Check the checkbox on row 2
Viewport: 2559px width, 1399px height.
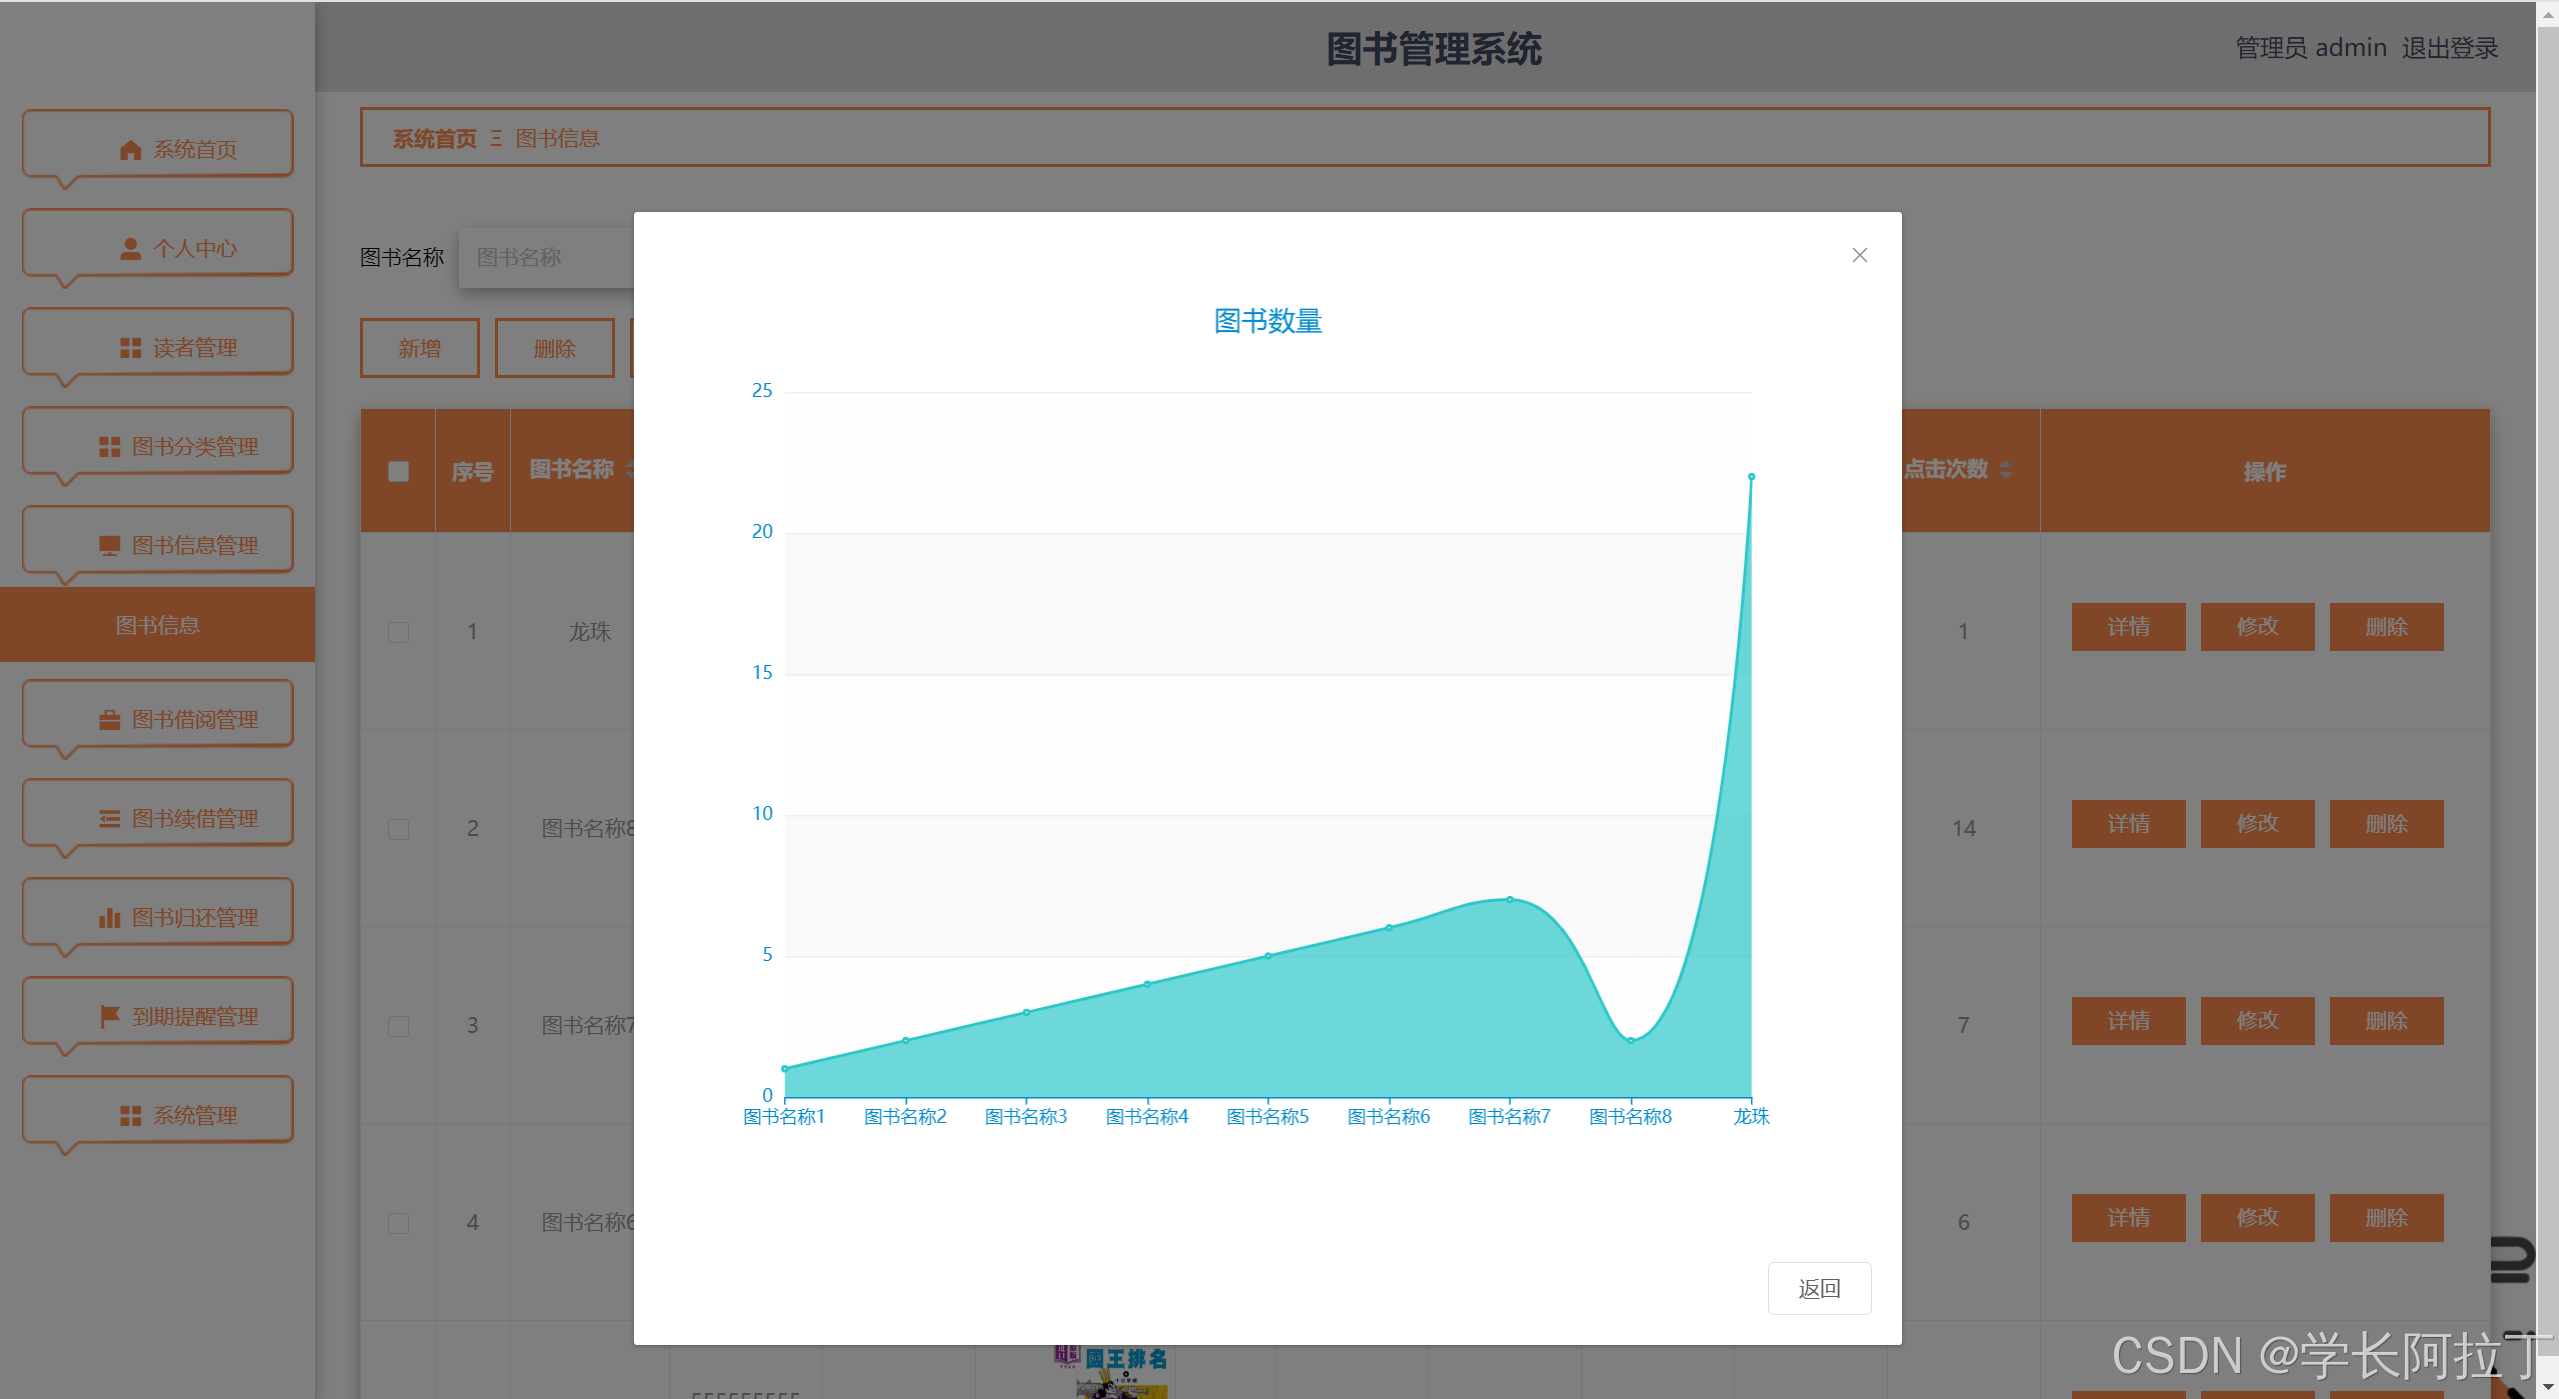(x=398, y=828)
